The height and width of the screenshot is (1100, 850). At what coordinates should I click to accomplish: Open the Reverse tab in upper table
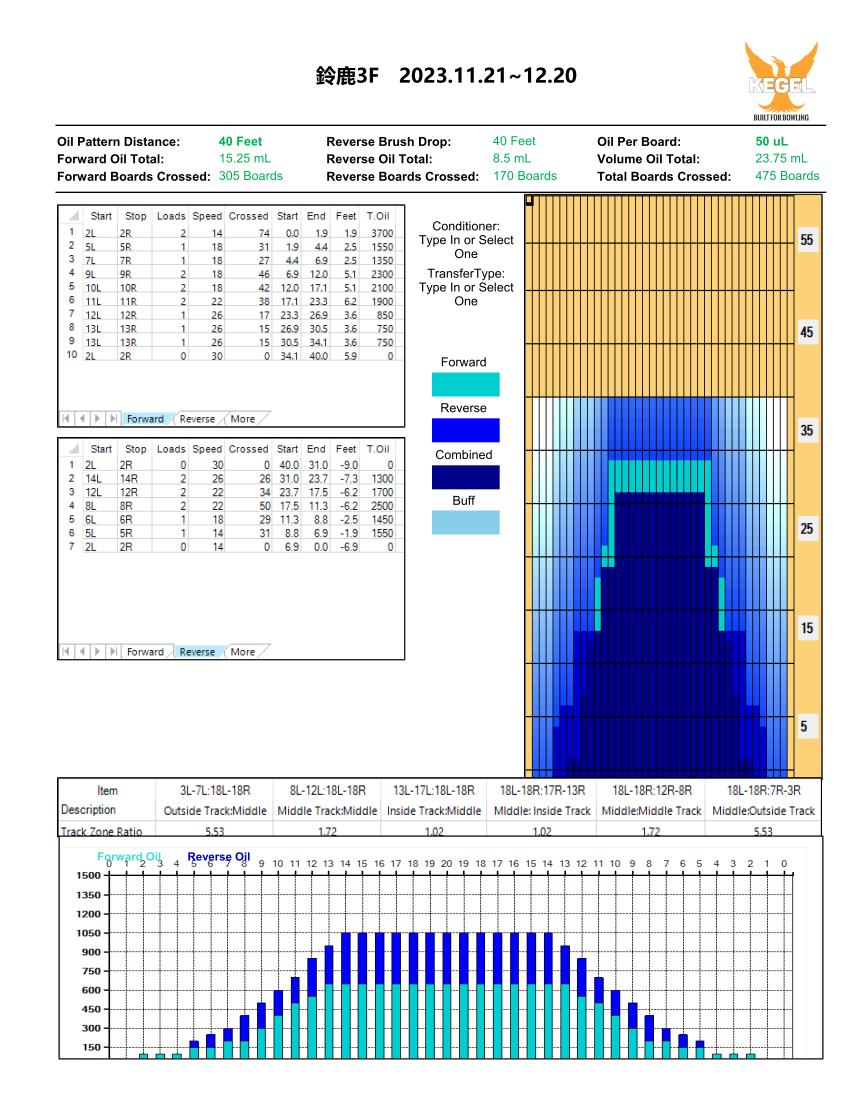(x=197, y=419)
